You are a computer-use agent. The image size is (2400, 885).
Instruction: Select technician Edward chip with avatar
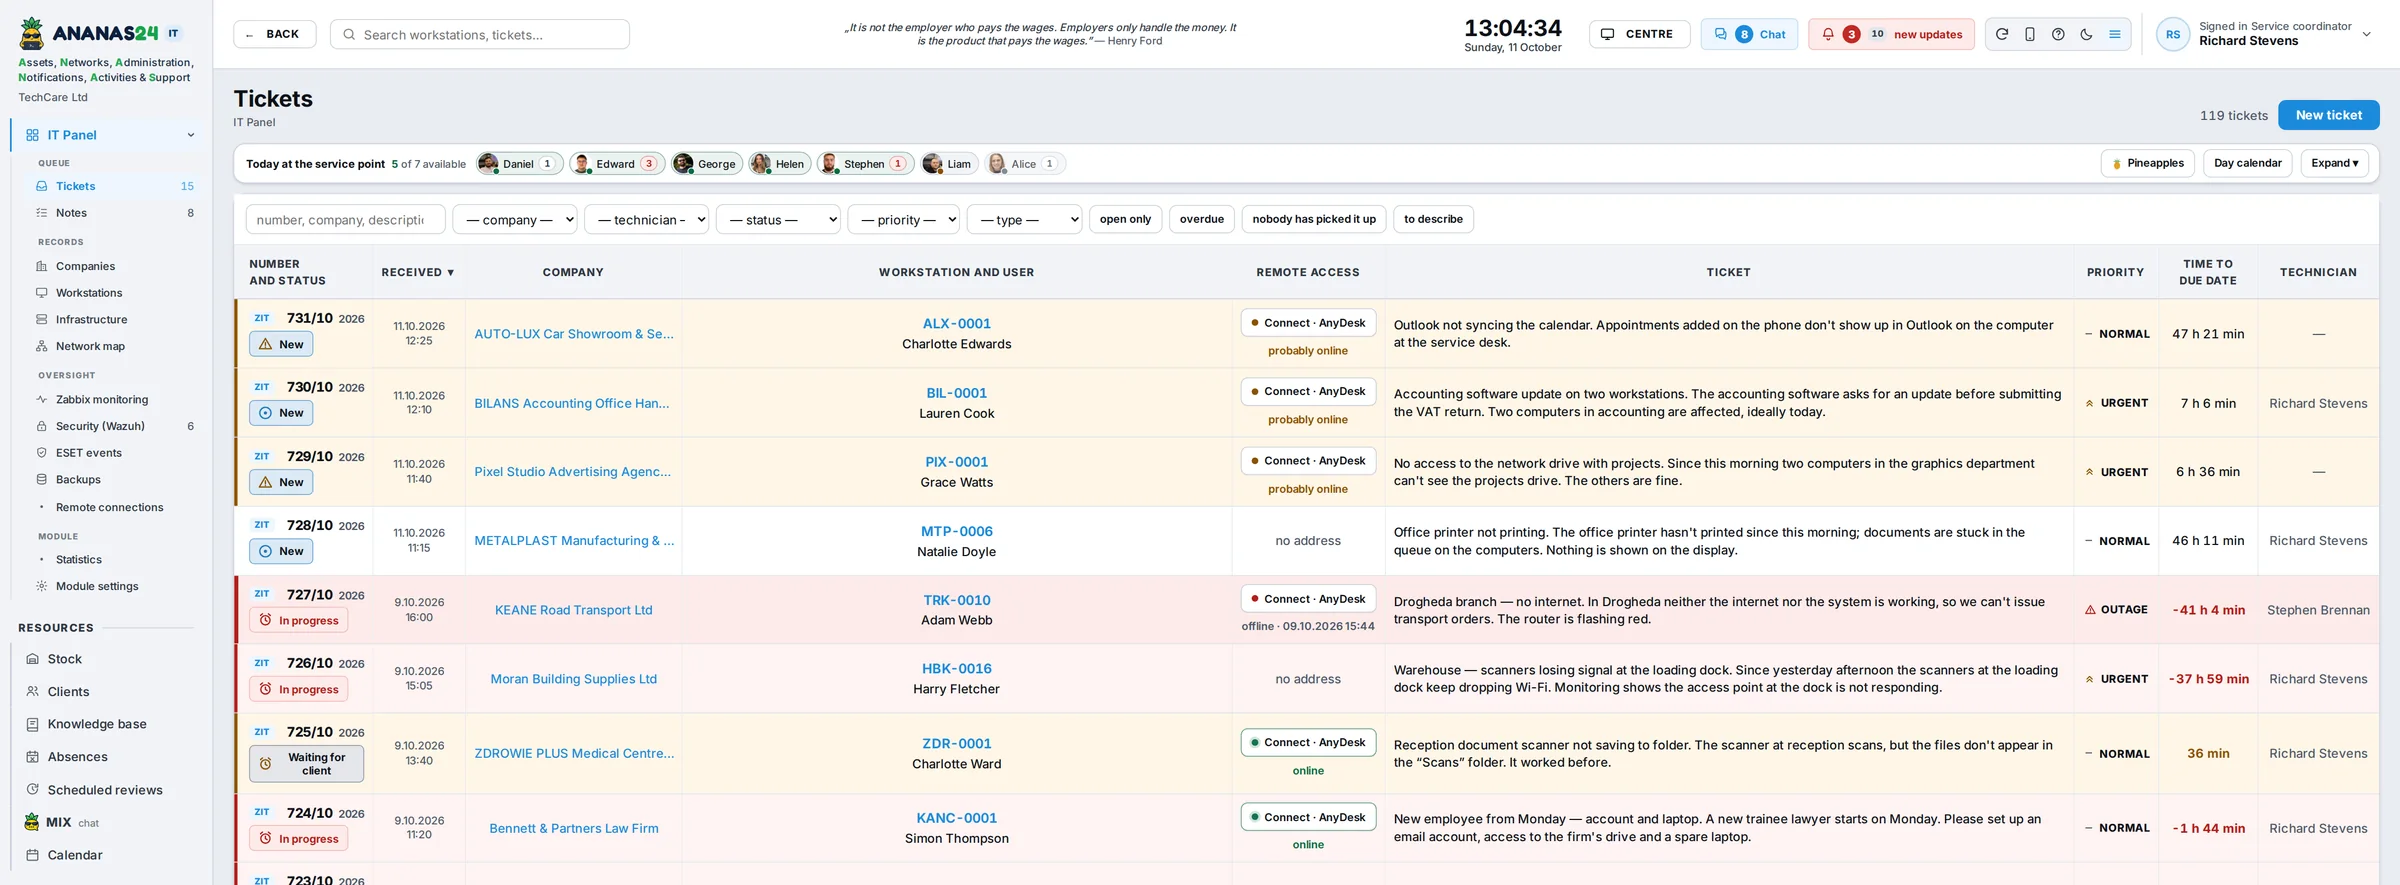[x=617, y=164]
